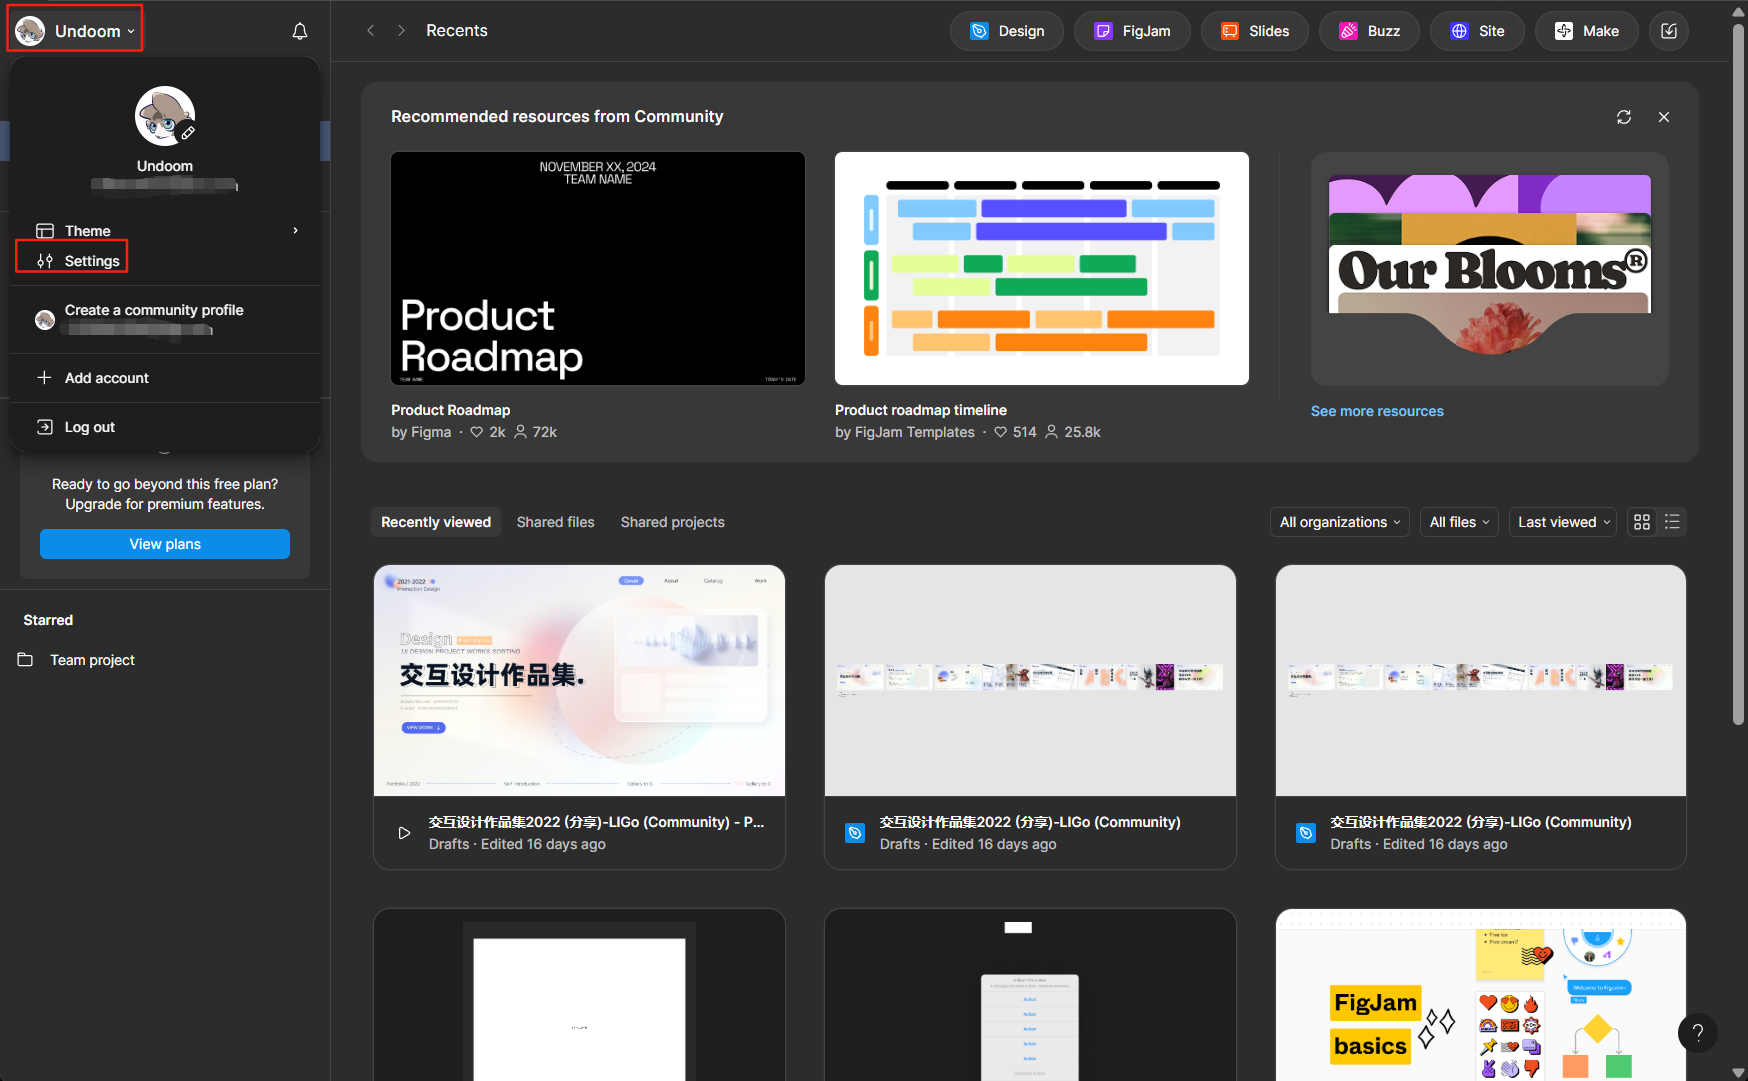This screenshot has width=1748, height=1081.
Task: Click the Theme menu icon
Action: point(45,231)
